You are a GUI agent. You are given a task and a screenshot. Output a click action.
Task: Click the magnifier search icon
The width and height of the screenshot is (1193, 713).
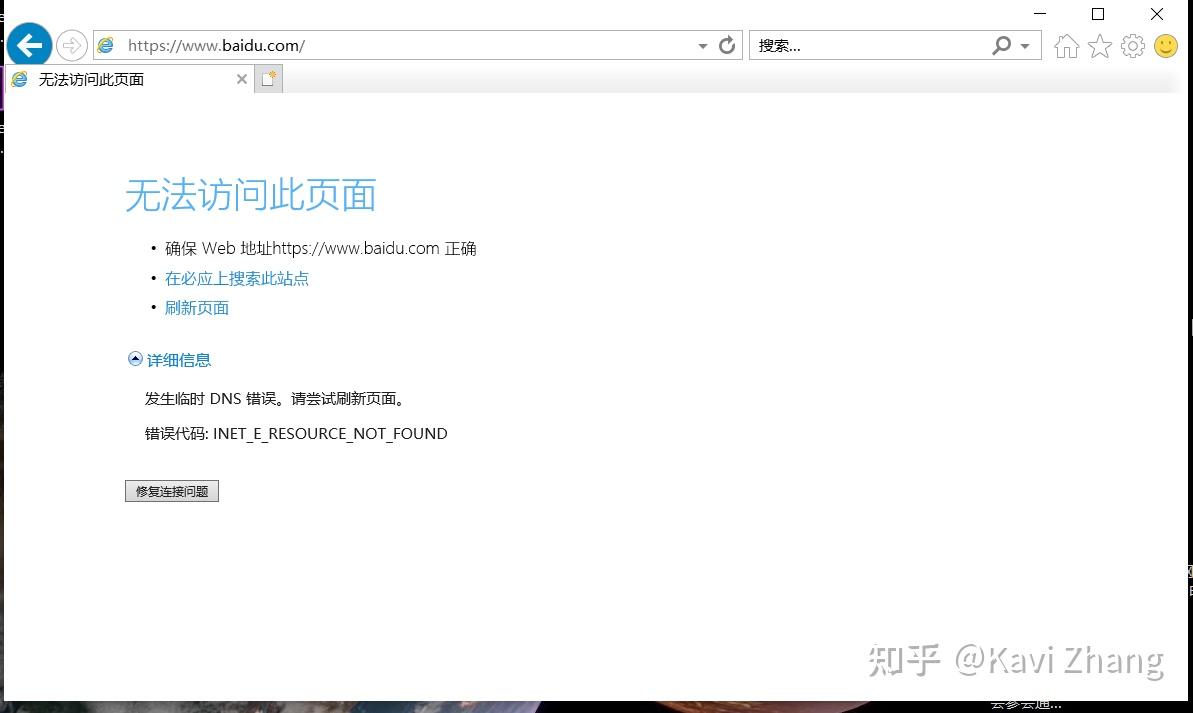(1002, 46)
